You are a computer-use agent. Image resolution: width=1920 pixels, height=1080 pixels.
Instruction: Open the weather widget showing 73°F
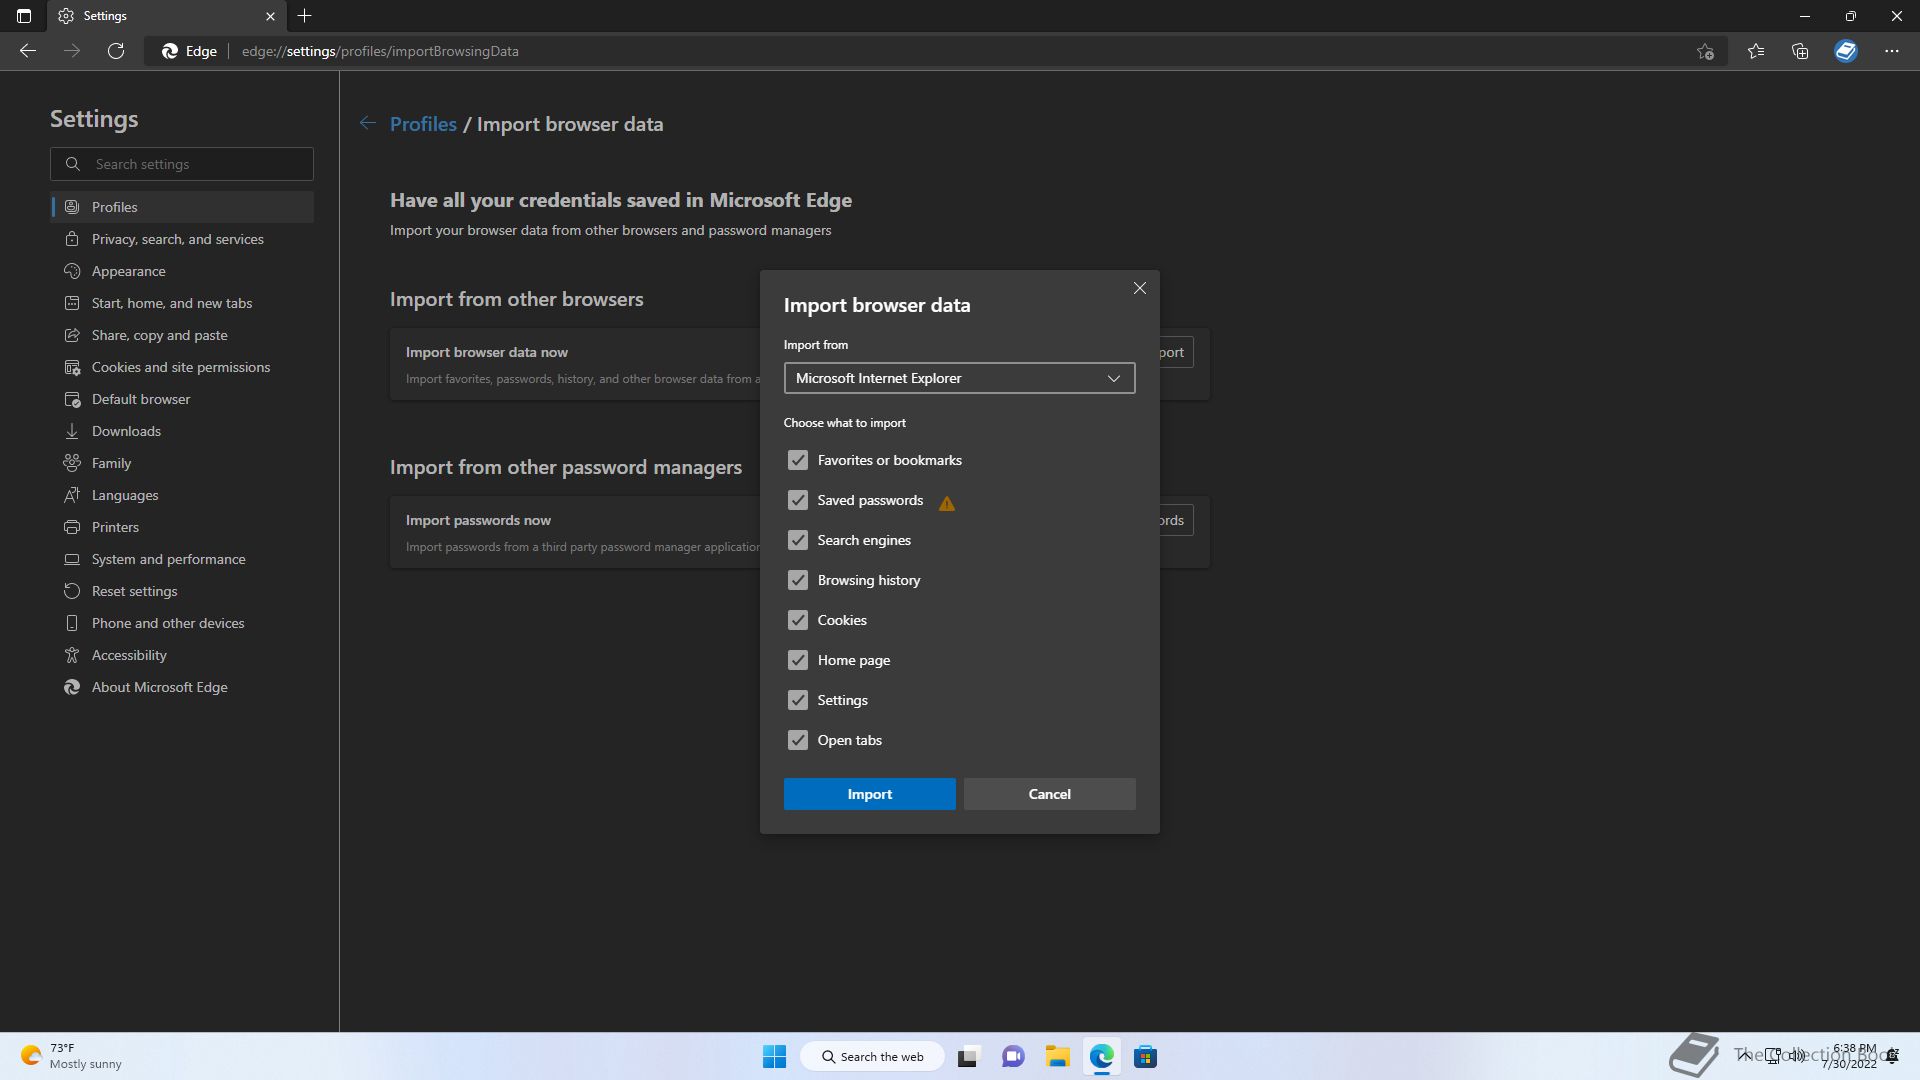pyautogui.click(x=72, y=1056)
